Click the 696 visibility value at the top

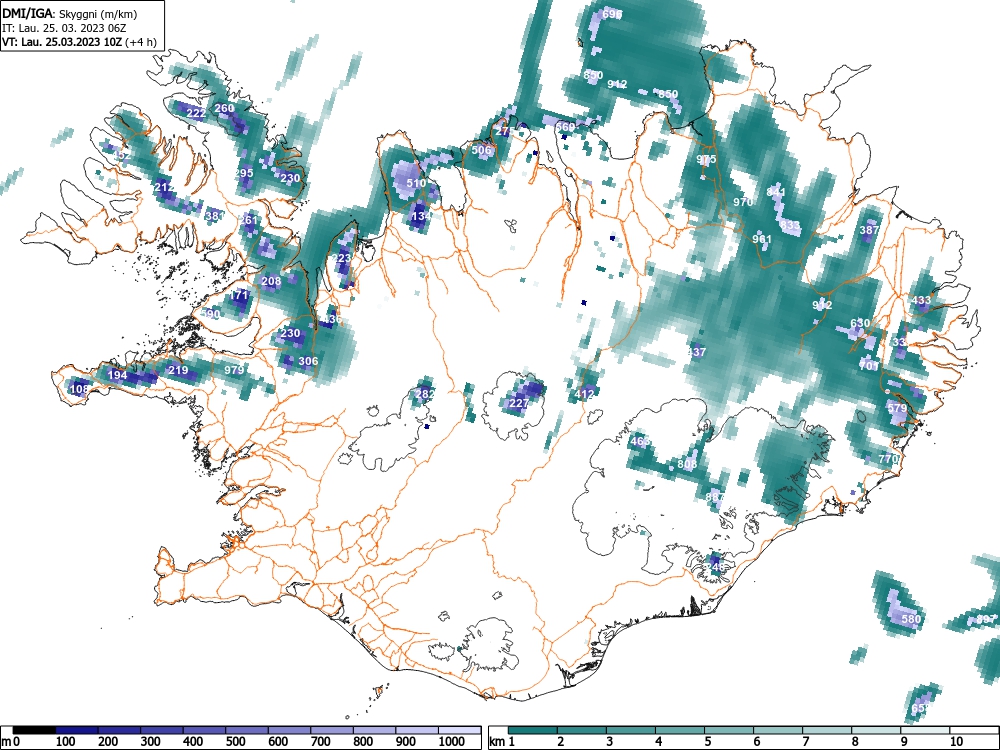[x=612, y=14]
